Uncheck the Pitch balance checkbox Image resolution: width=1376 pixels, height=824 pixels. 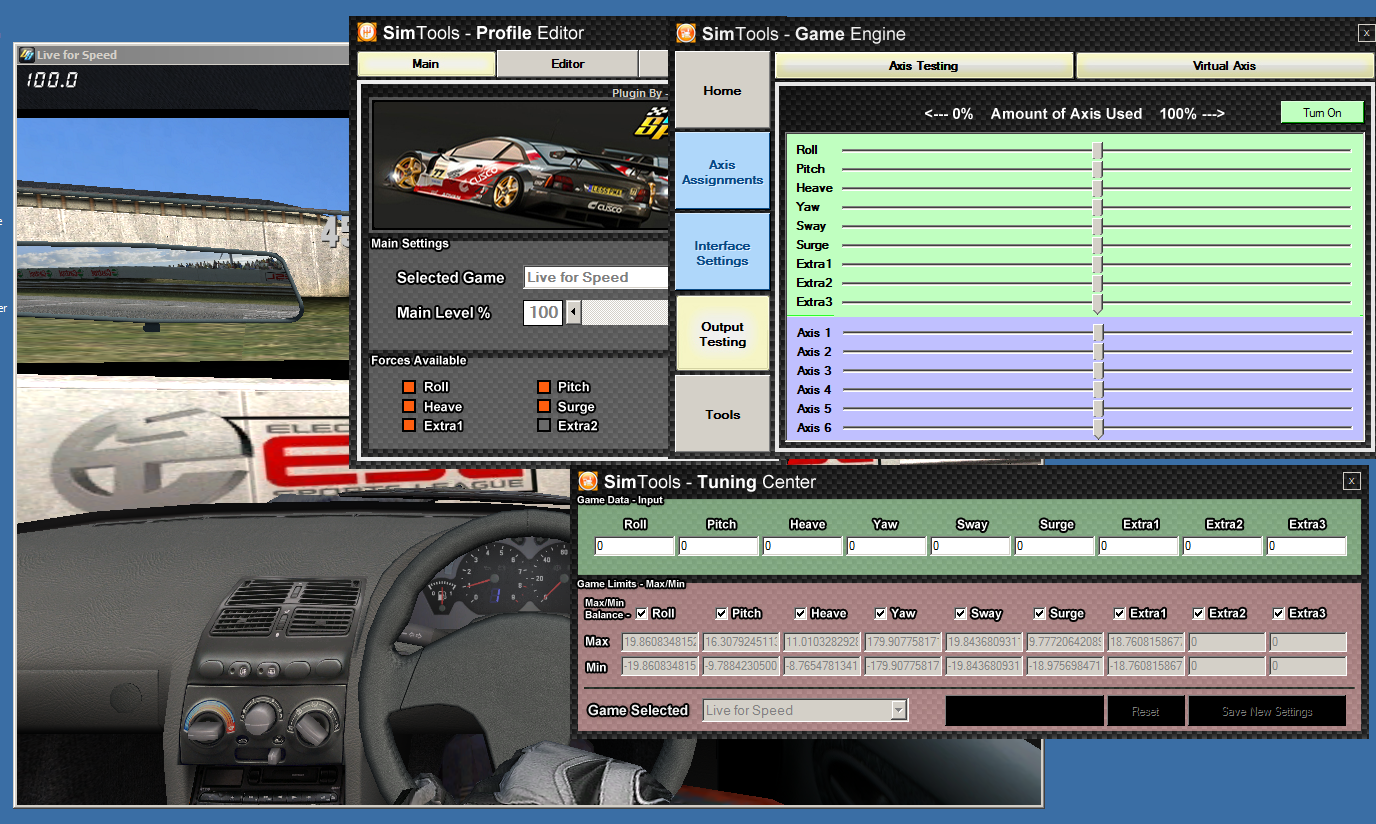pyautogui.click(x=722, y=613)
